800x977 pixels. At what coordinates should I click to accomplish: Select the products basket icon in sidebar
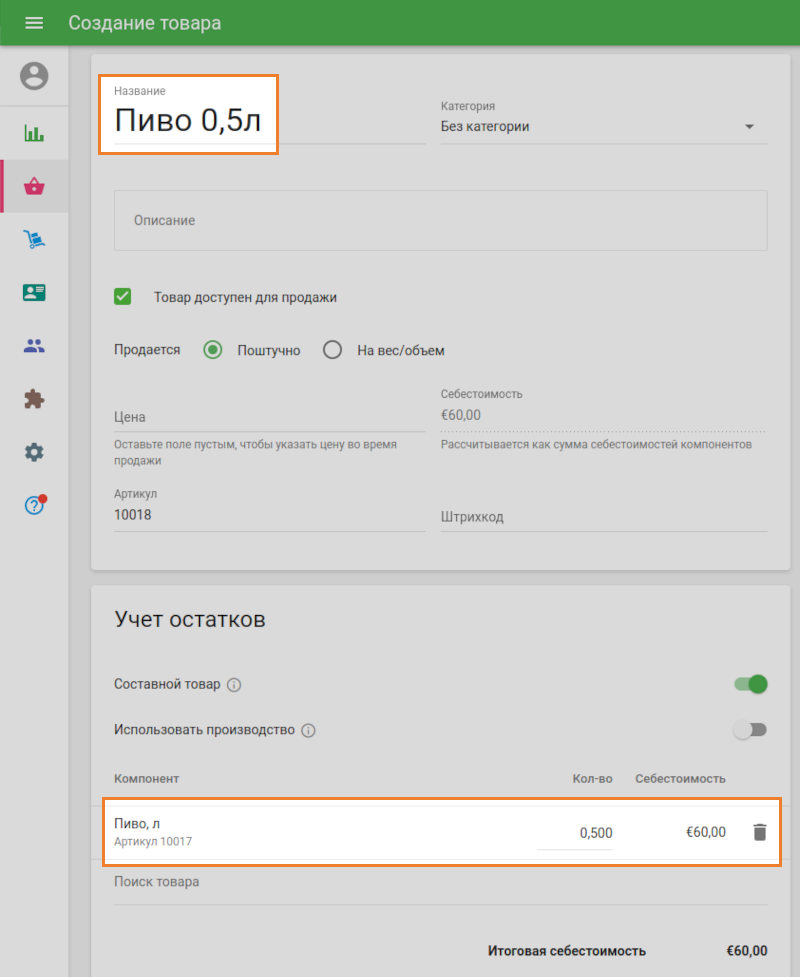coord(34,185)
